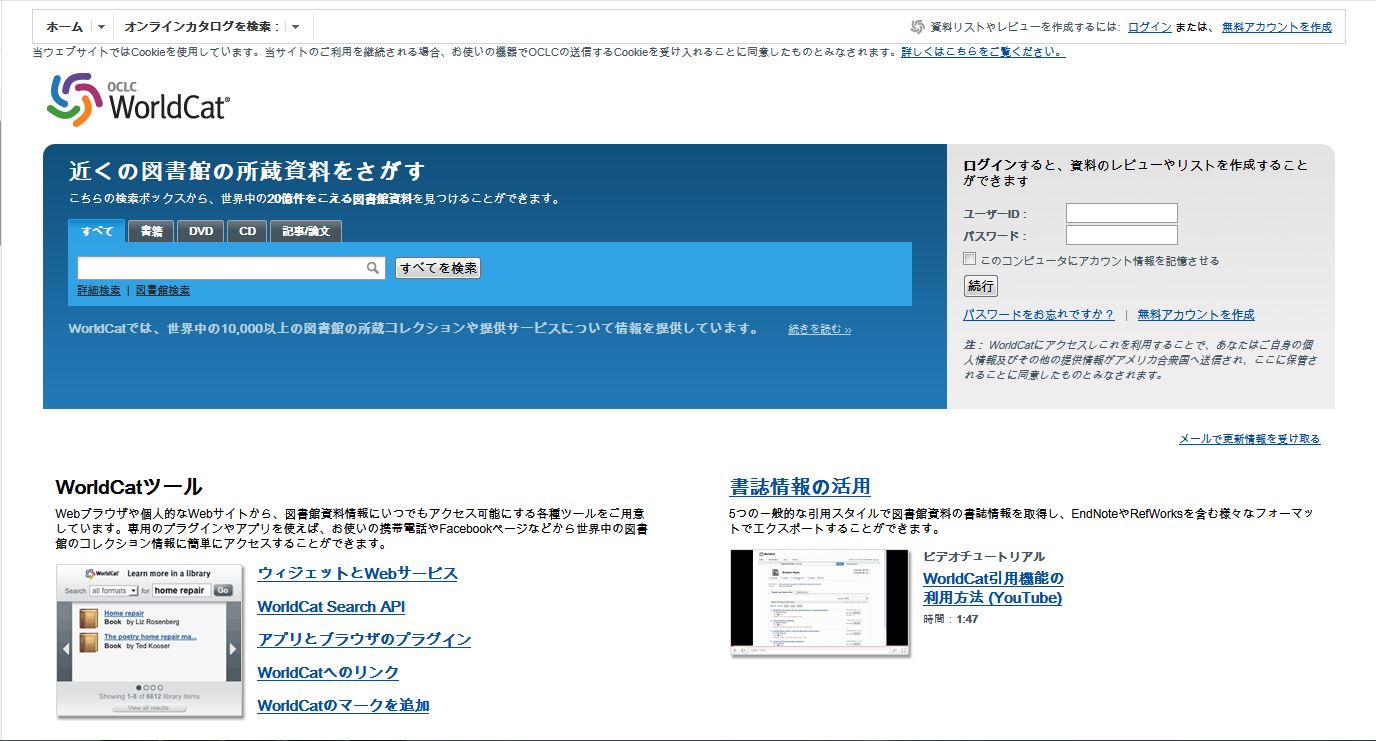Expand the ホーム dropdown arrow

(101, 27)
